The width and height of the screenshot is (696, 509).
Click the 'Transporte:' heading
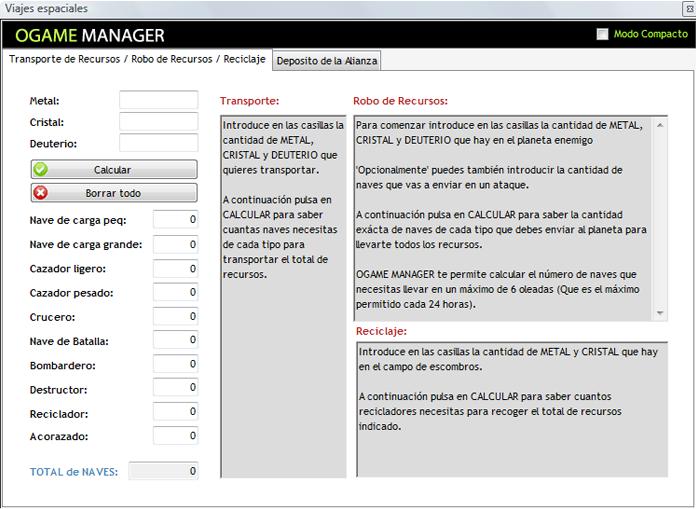[249, 101]
